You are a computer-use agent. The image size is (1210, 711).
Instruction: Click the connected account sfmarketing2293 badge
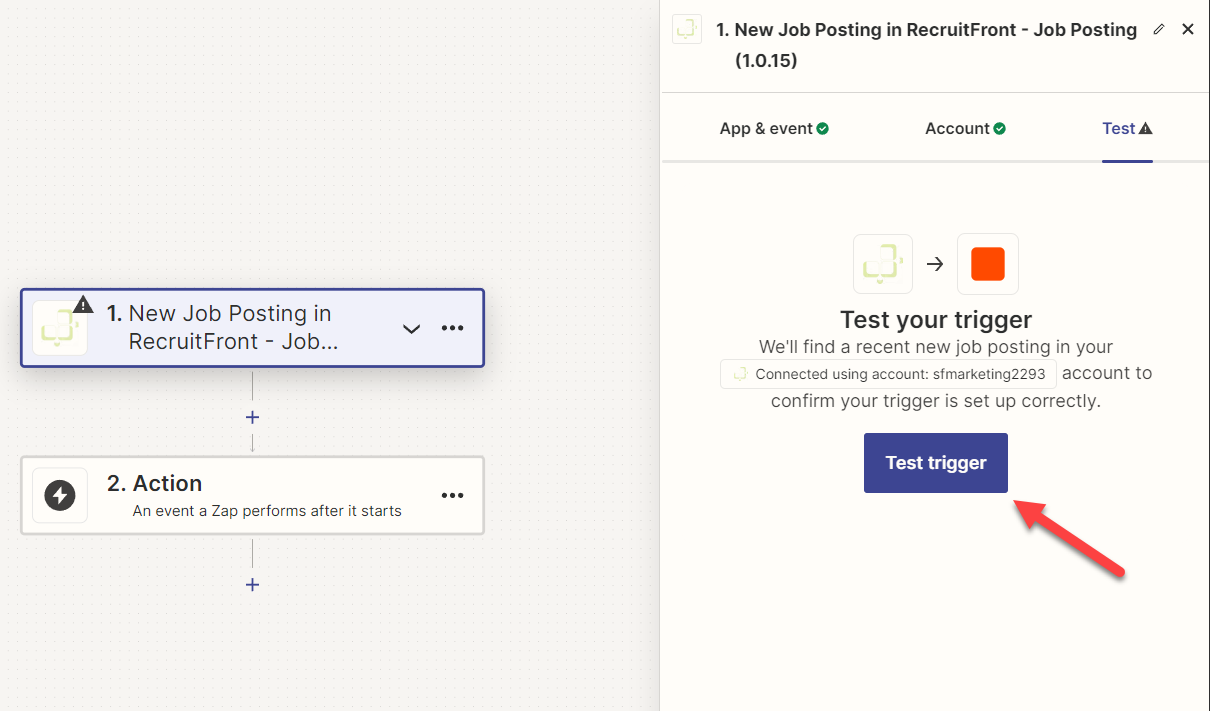pyautogui.click(x=889, y=374)
